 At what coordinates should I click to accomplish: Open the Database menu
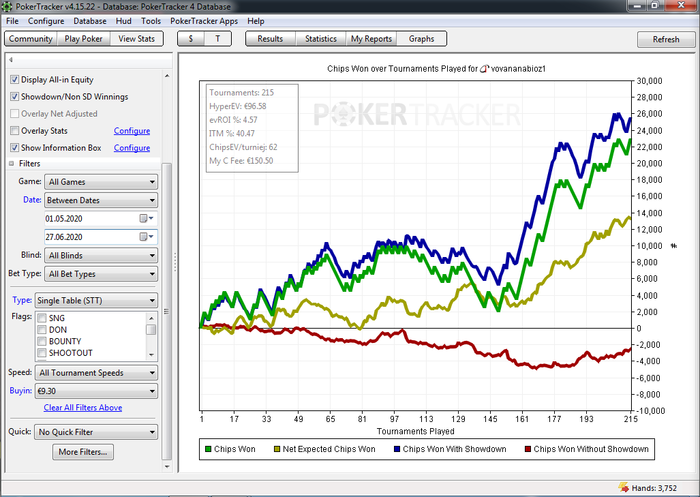[x=90, y=21]
